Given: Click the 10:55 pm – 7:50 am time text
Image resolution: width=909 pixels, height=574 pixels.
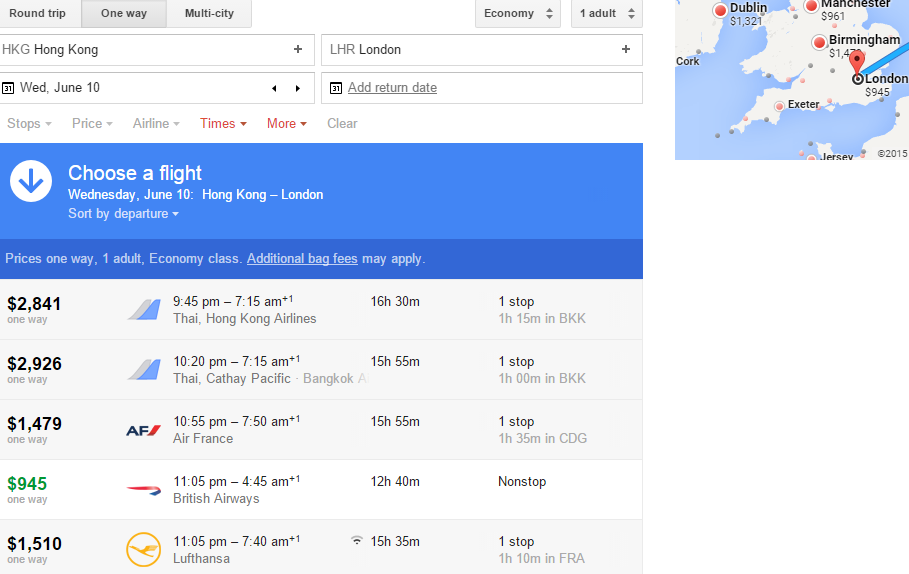Looking at the screenshot, I should [237, 422].
